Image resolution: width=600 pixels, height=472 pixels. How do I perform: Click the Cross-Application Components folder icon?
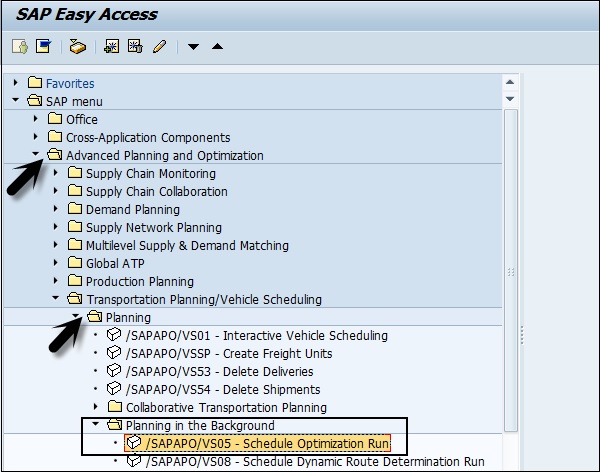pos(55,137)
